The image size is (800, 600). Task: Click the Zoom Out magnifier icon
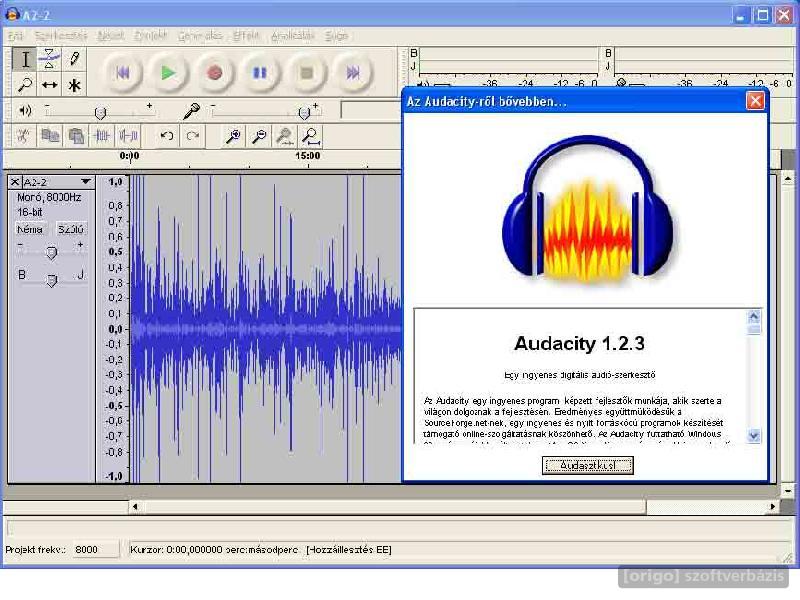click(259, 136)
